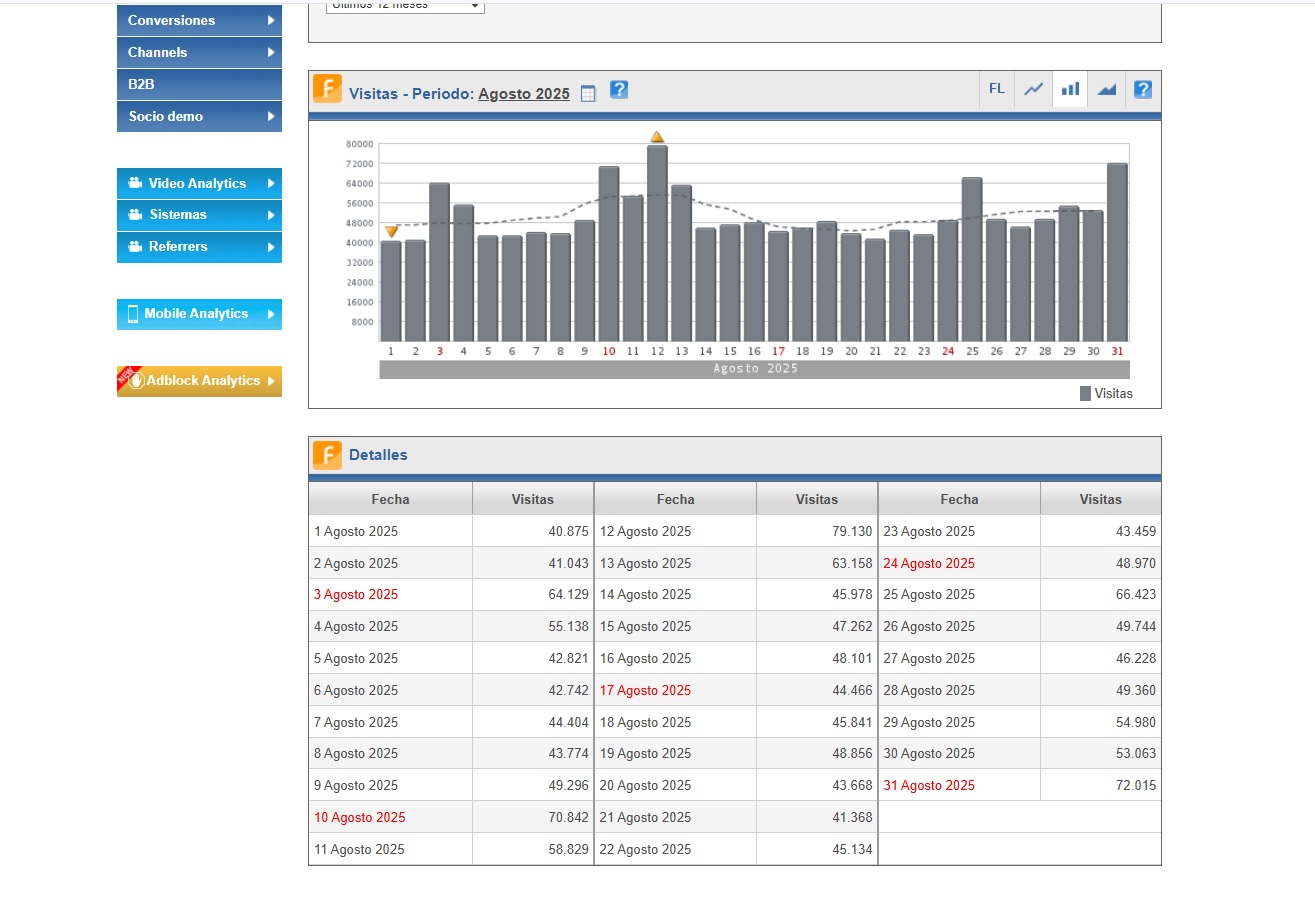Switch chart to line graph view

coord(1034,89)
